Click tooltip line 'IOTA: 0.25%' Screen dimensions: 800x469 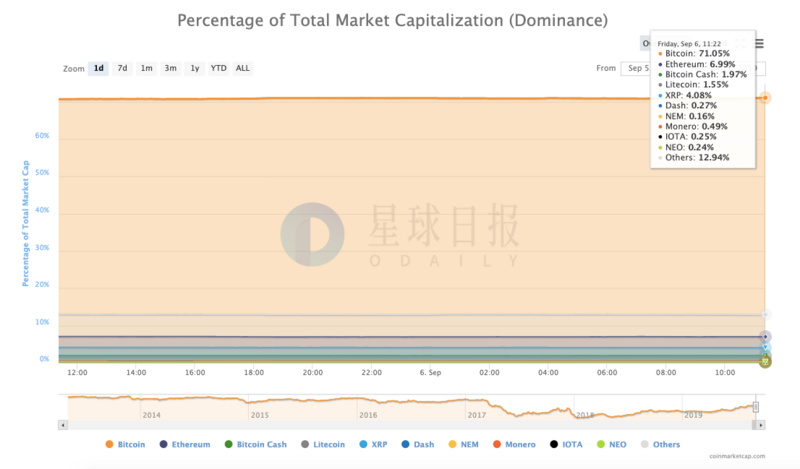pos(687,137)
